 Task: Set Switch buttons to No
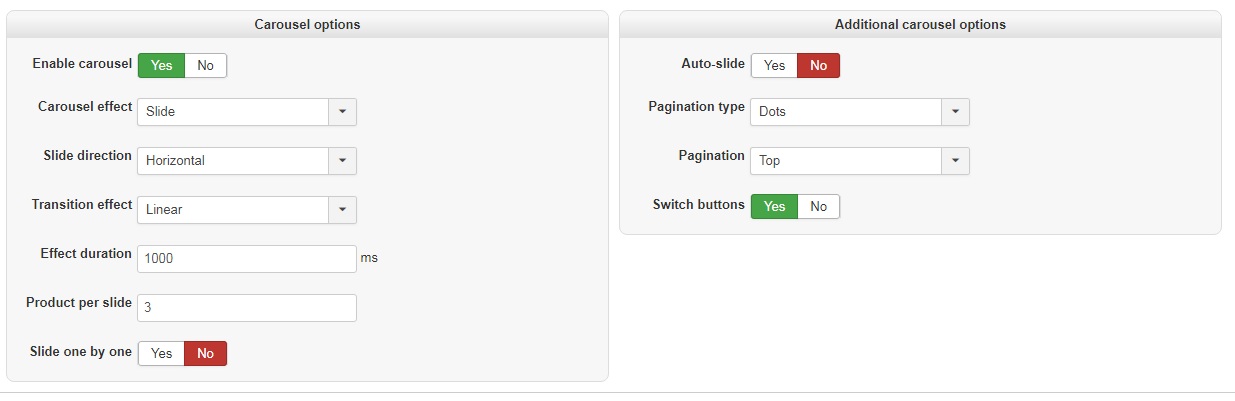(x=818, y=207)
